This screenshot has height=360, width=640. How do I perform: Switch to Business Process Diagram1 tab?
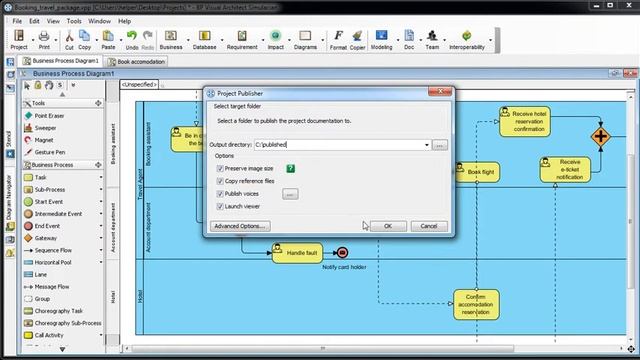pyautogui.click(x=61, y=61)
